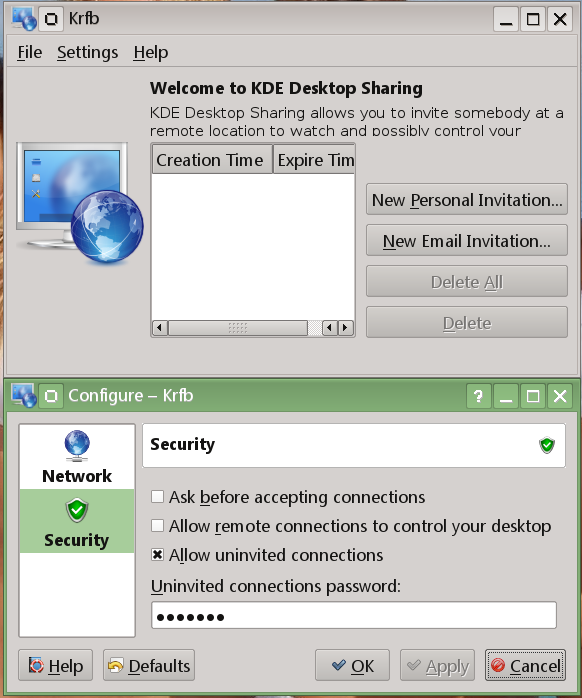Image resolution: width=582 pixels, height=698 pixels.
Task: Click the app icon in Configure dialog titlebar
Action: [24, 396]
